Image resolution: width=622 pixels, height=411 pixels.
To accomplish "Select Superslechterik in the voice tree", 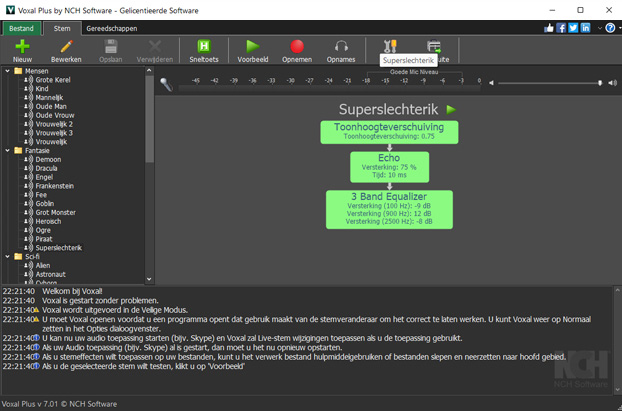I will [58, 248].
